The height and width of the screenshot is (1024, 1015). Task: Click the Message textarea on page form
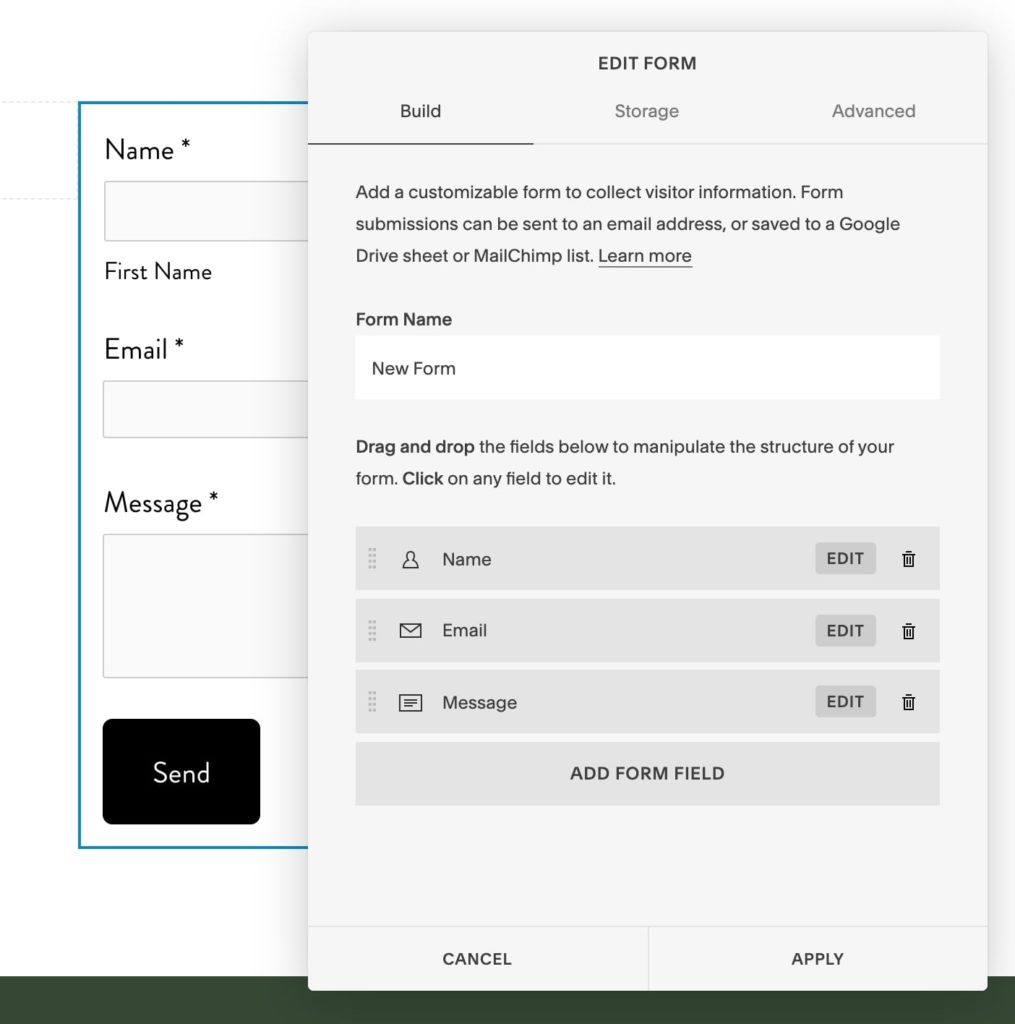pyautogui.click(x=206, y=606)
